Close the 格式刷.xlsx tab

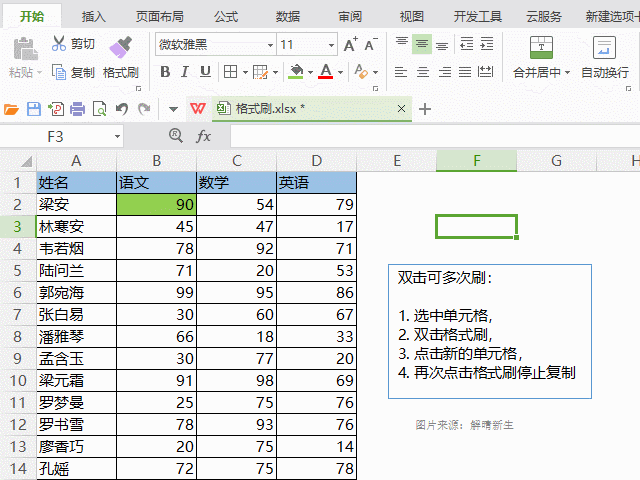tap(401, 109)
